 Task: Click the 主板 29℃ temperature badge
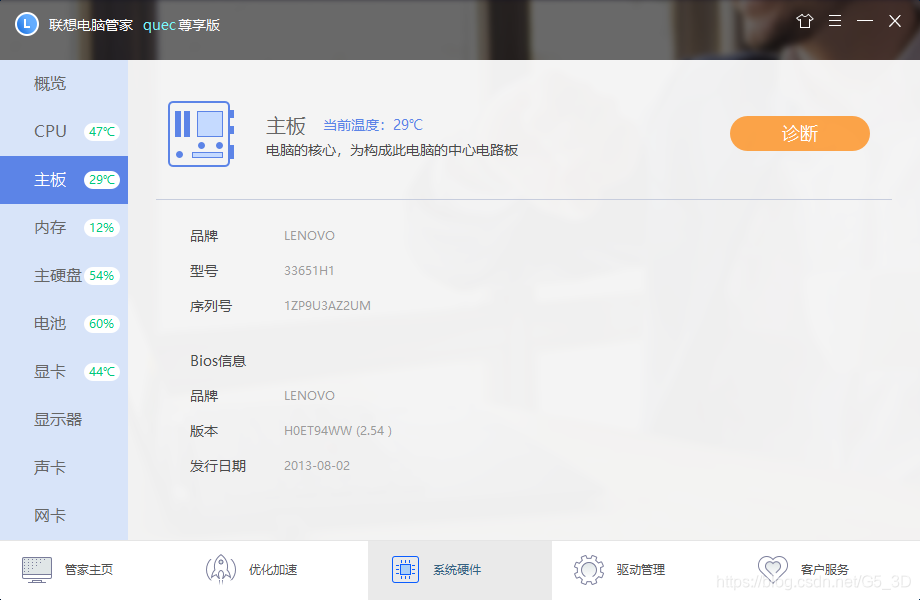pyautogui.click(x=102, y=179)
